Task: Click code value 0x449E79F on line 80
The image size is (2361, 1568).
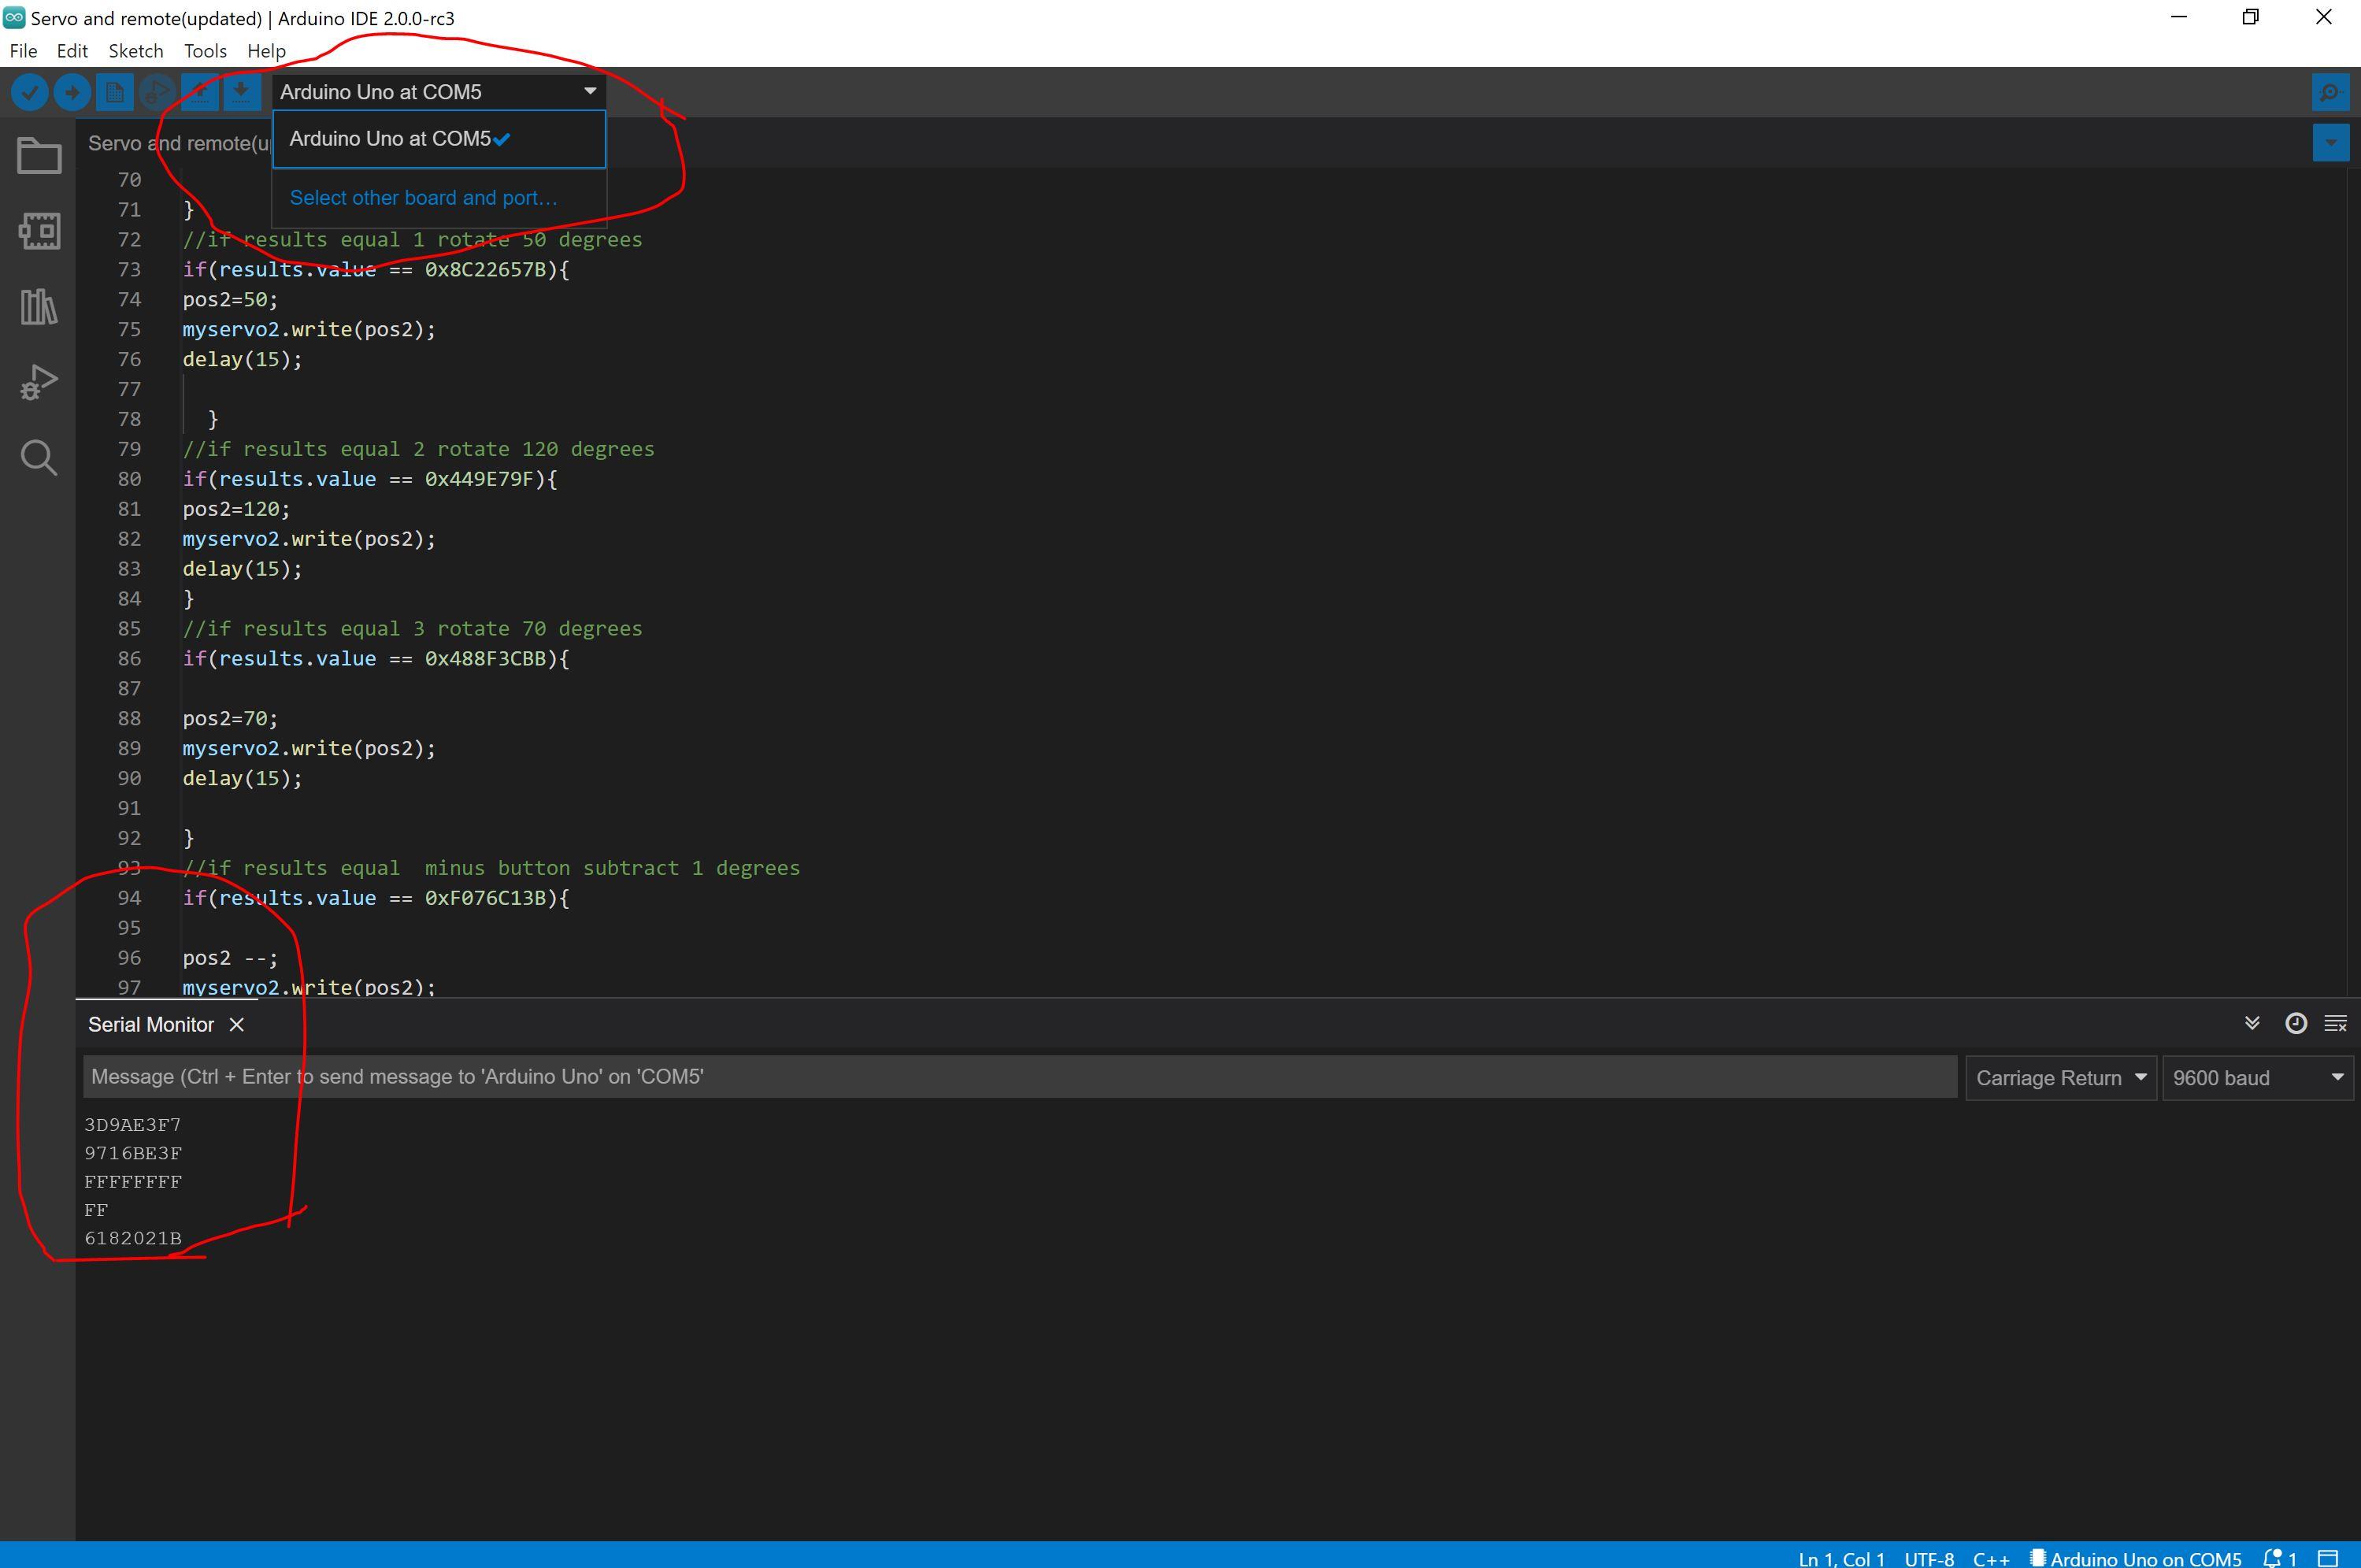Action: tap(479, 479)
